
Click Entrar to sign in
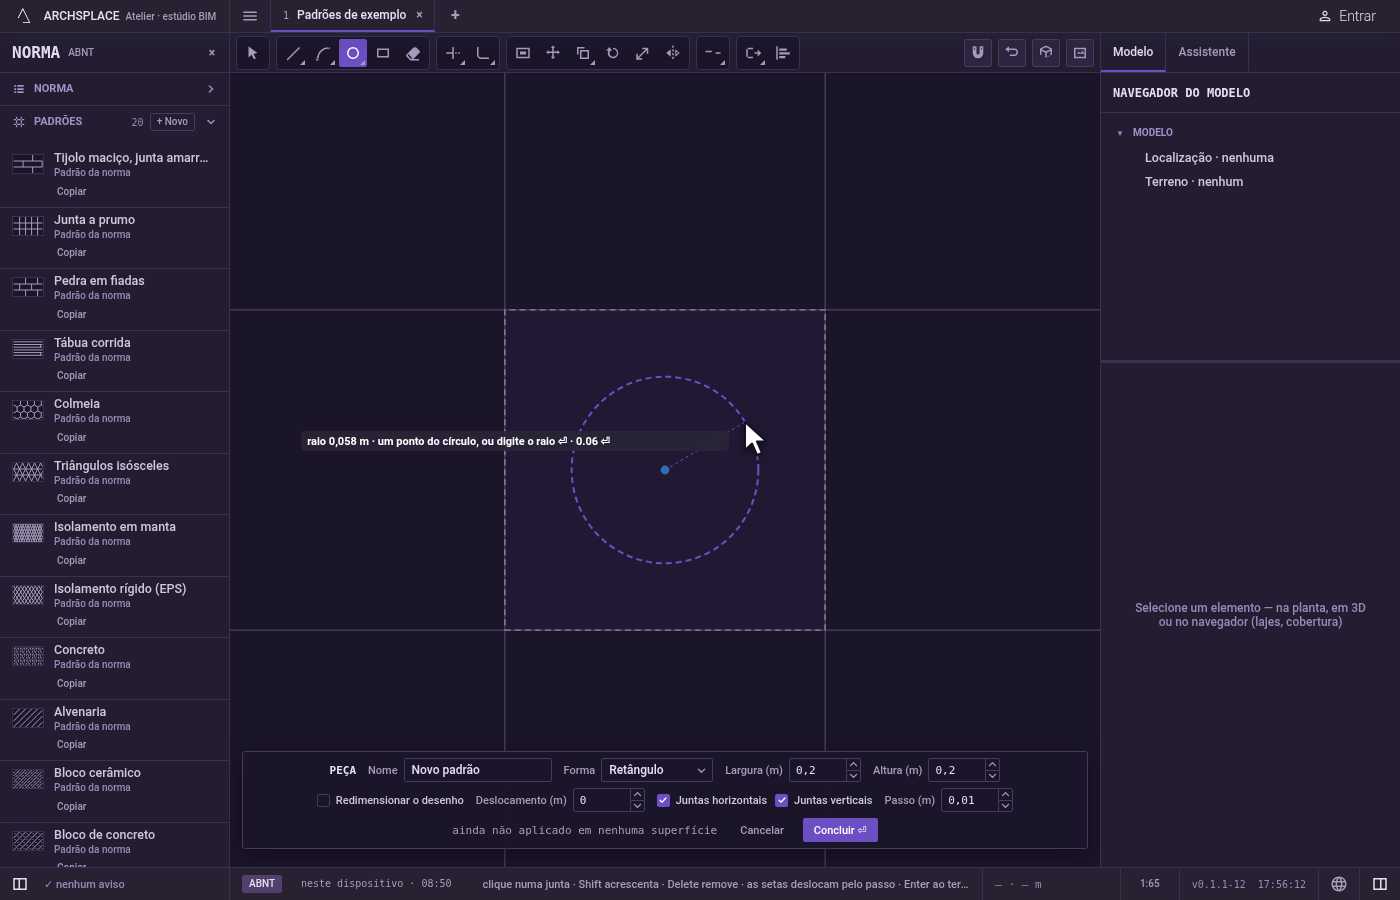point(1347,16)
